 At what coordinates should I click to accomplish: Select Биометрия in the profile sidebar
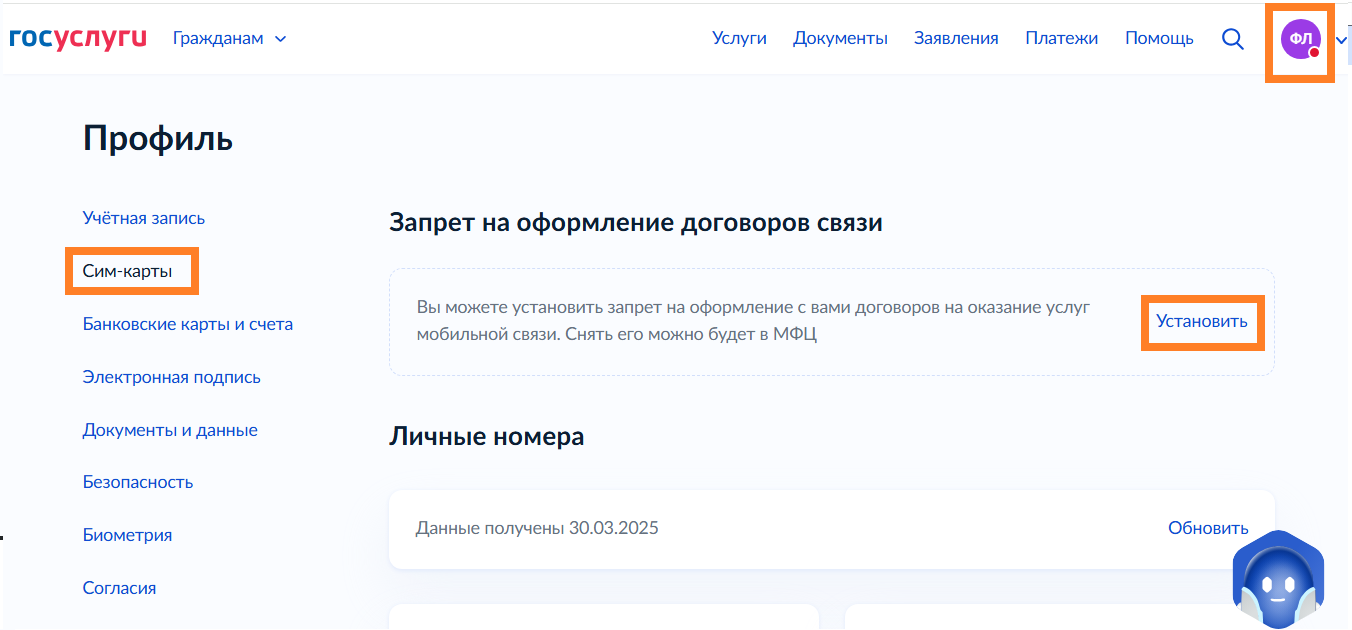pos(127,535)
